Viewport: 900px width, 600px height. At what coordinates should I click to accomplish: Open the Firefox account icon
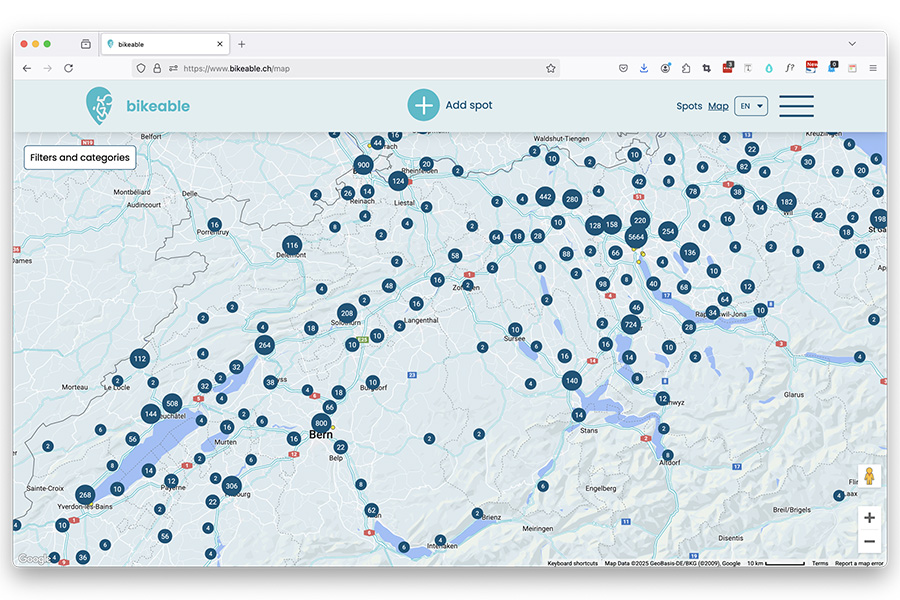point(665,68)
